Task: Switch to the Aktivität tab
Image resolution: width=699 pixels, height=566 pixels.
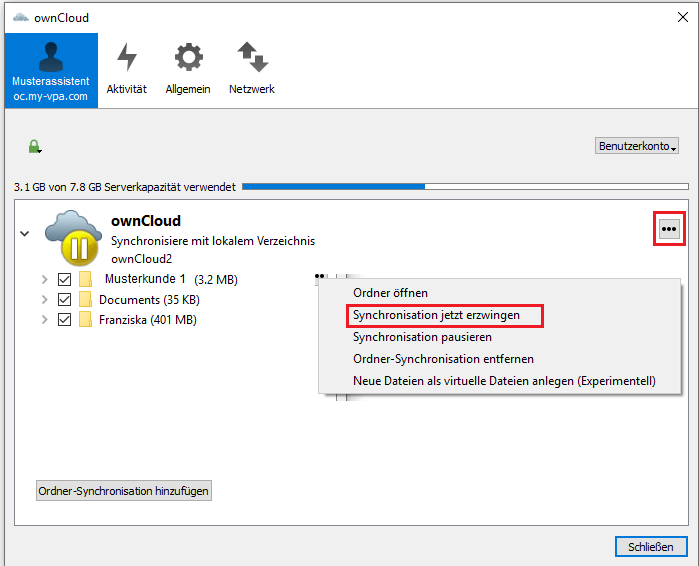Action: [127, 69]
